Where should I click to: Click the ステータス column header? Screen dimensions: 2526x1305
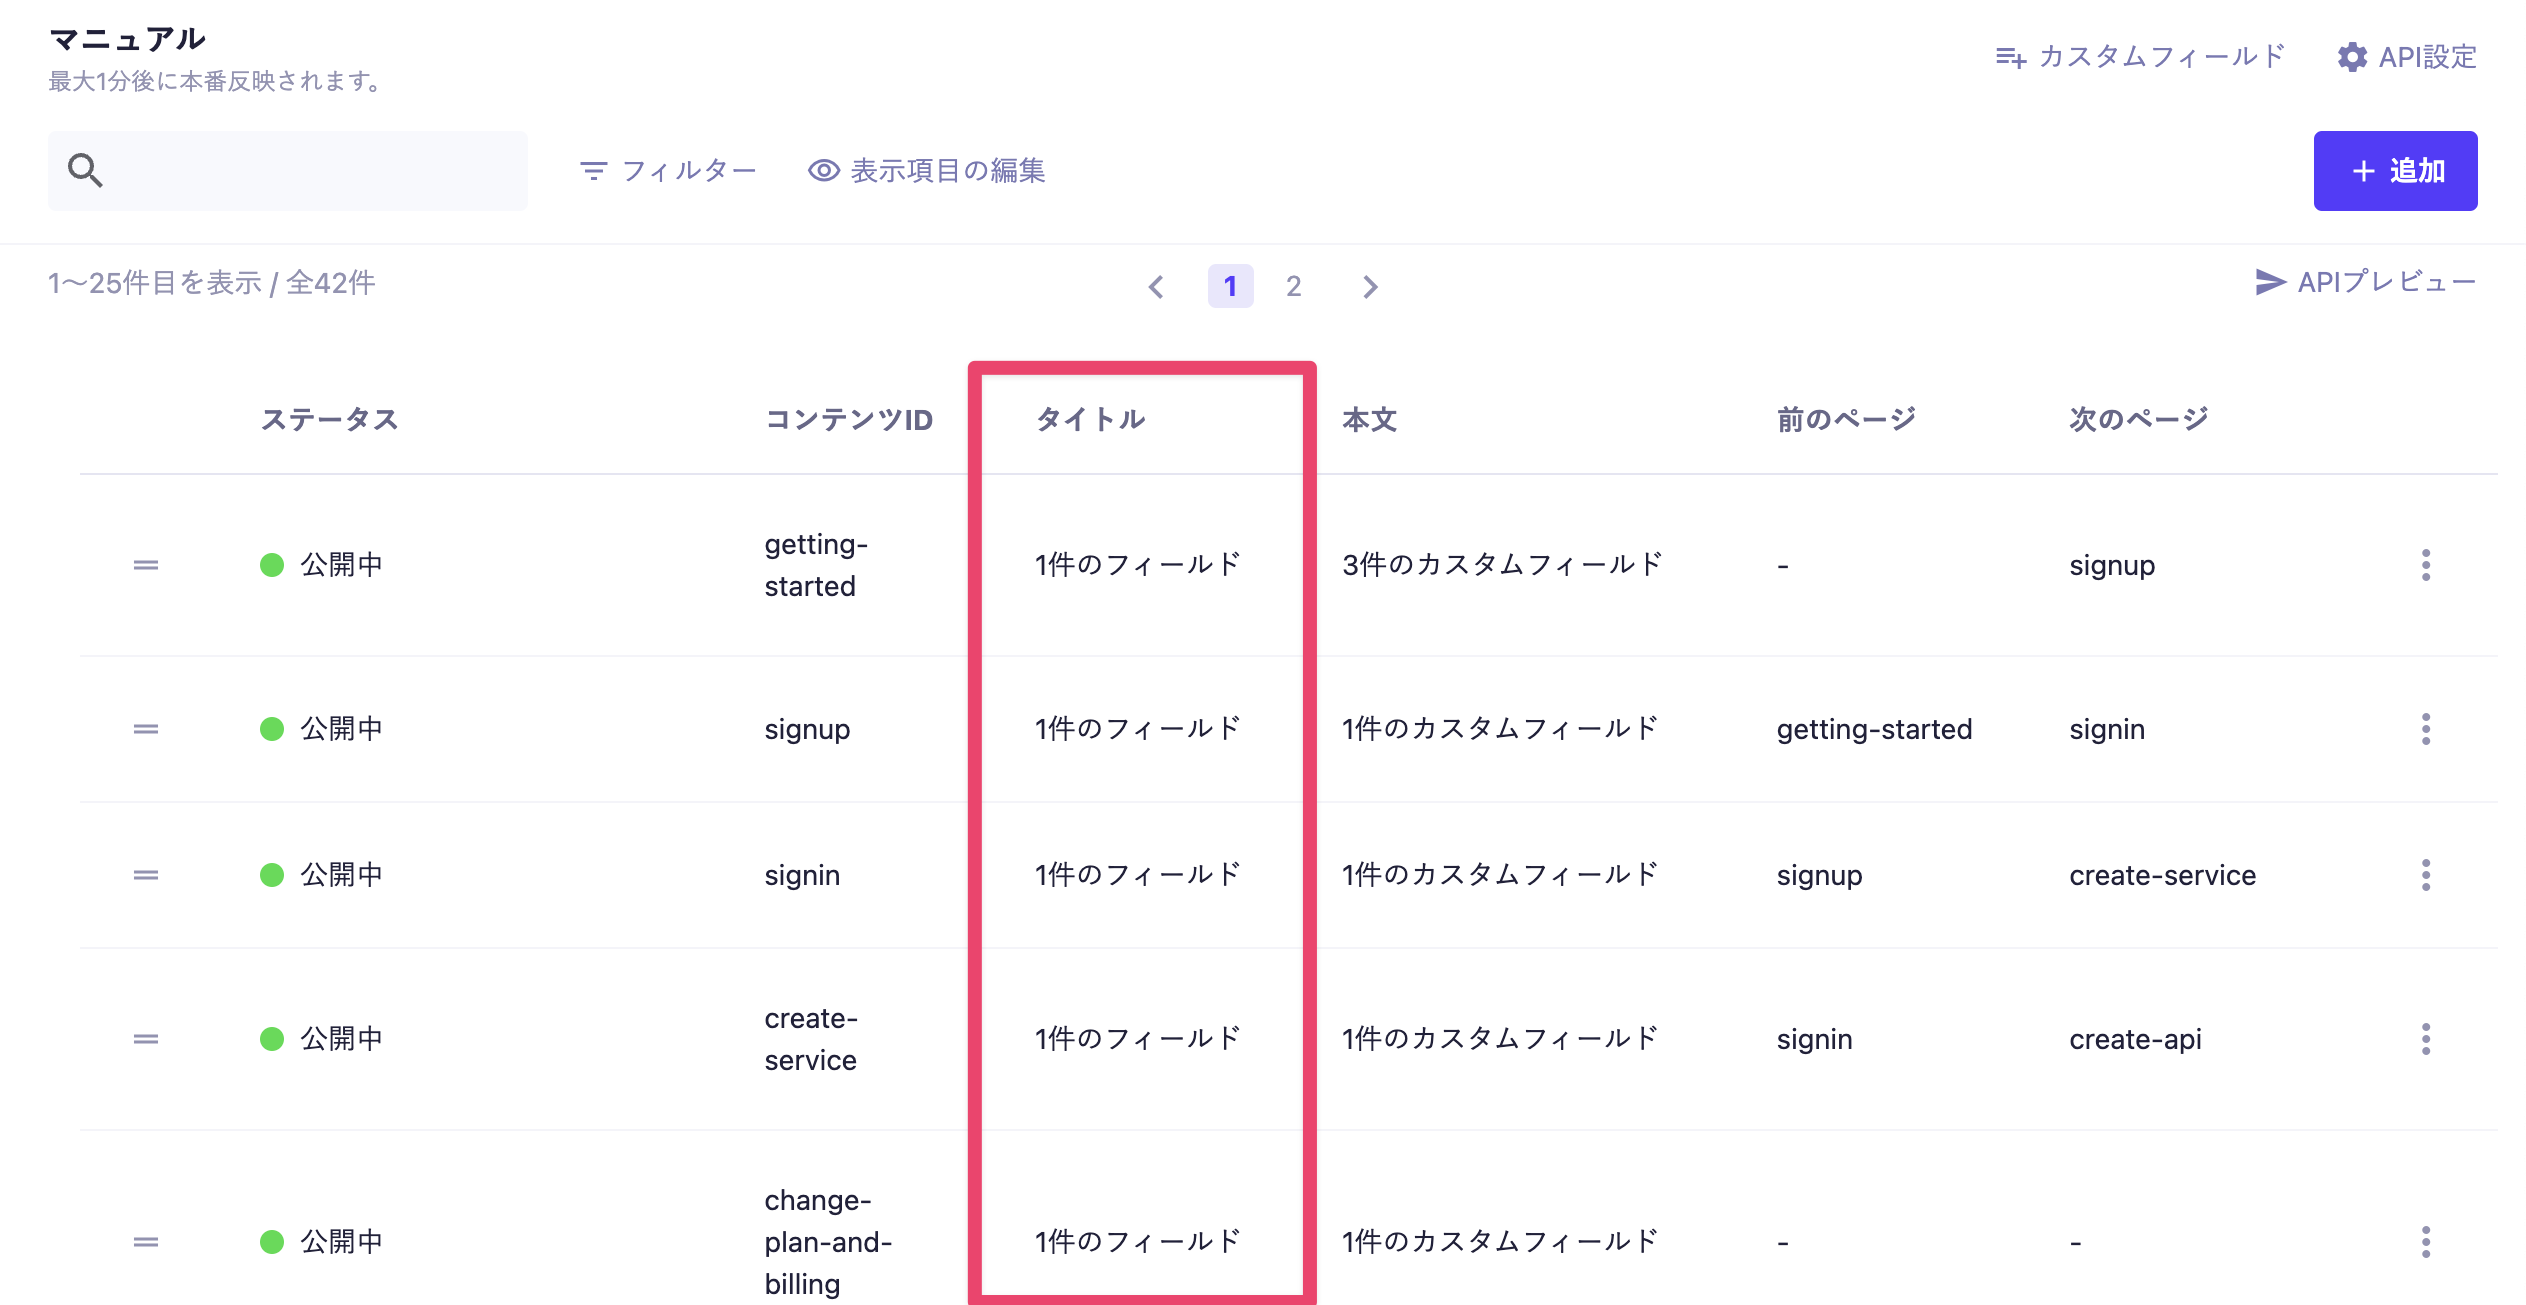point(329,420)
